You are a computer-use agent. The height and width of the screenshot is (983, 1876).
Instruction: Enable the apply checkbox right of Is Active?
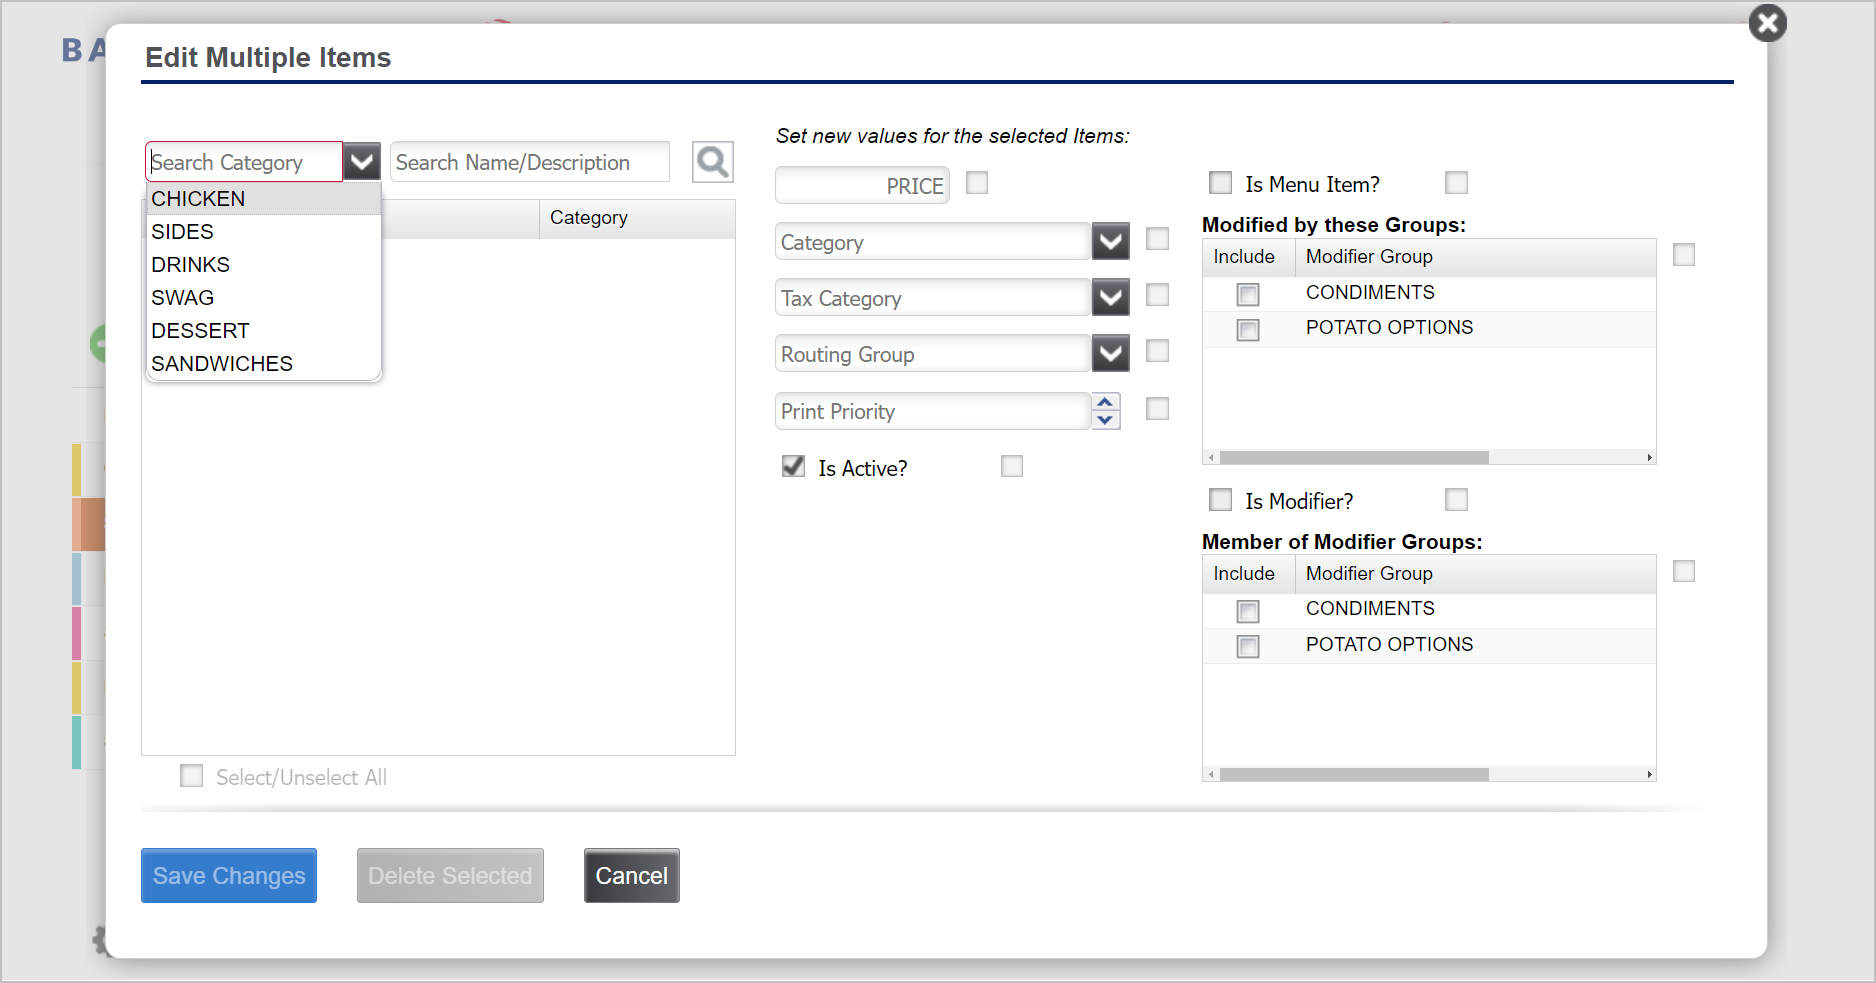point(1012,466)
